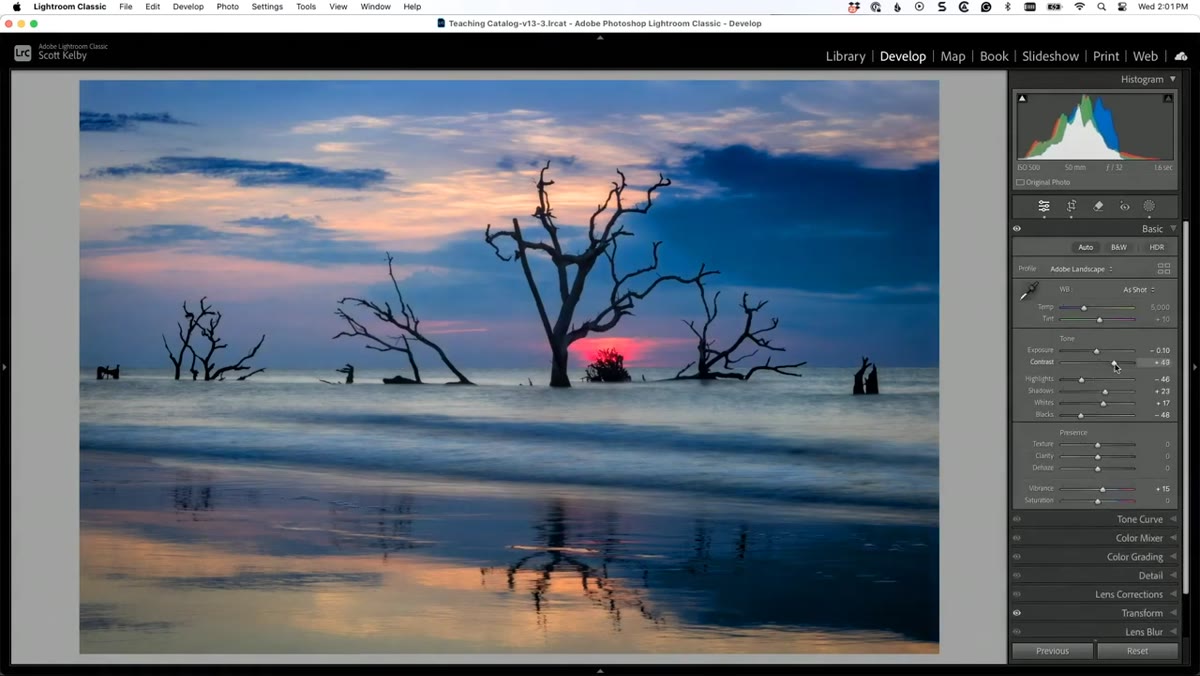This screenshot has height=676, width=1200.
Task: Collapse the Basic panel
Action: [x=1173, y=229]
